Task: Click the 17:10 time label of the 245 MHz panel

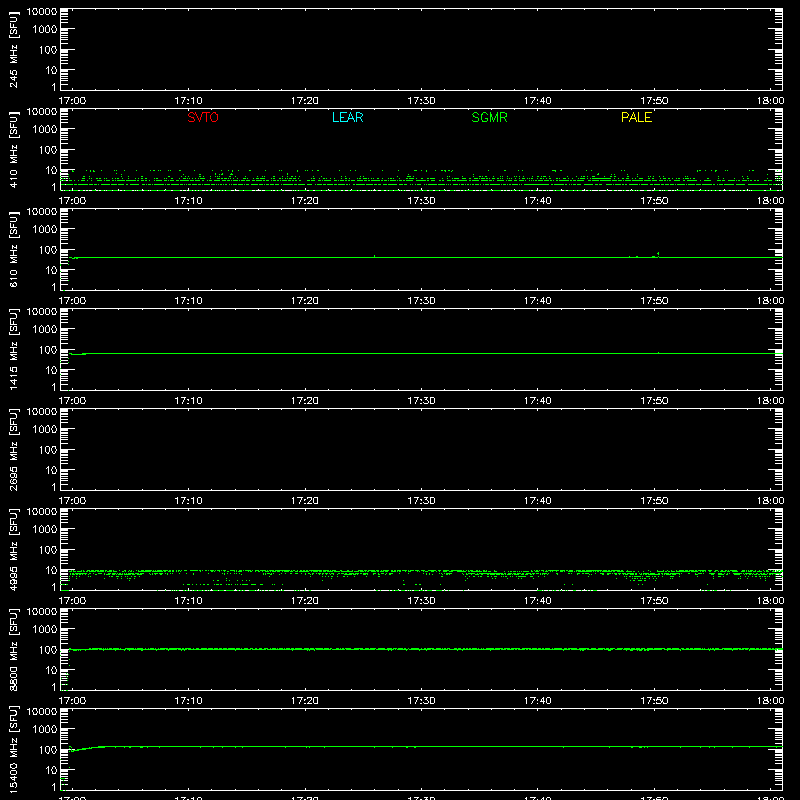Action: point(188,101)
